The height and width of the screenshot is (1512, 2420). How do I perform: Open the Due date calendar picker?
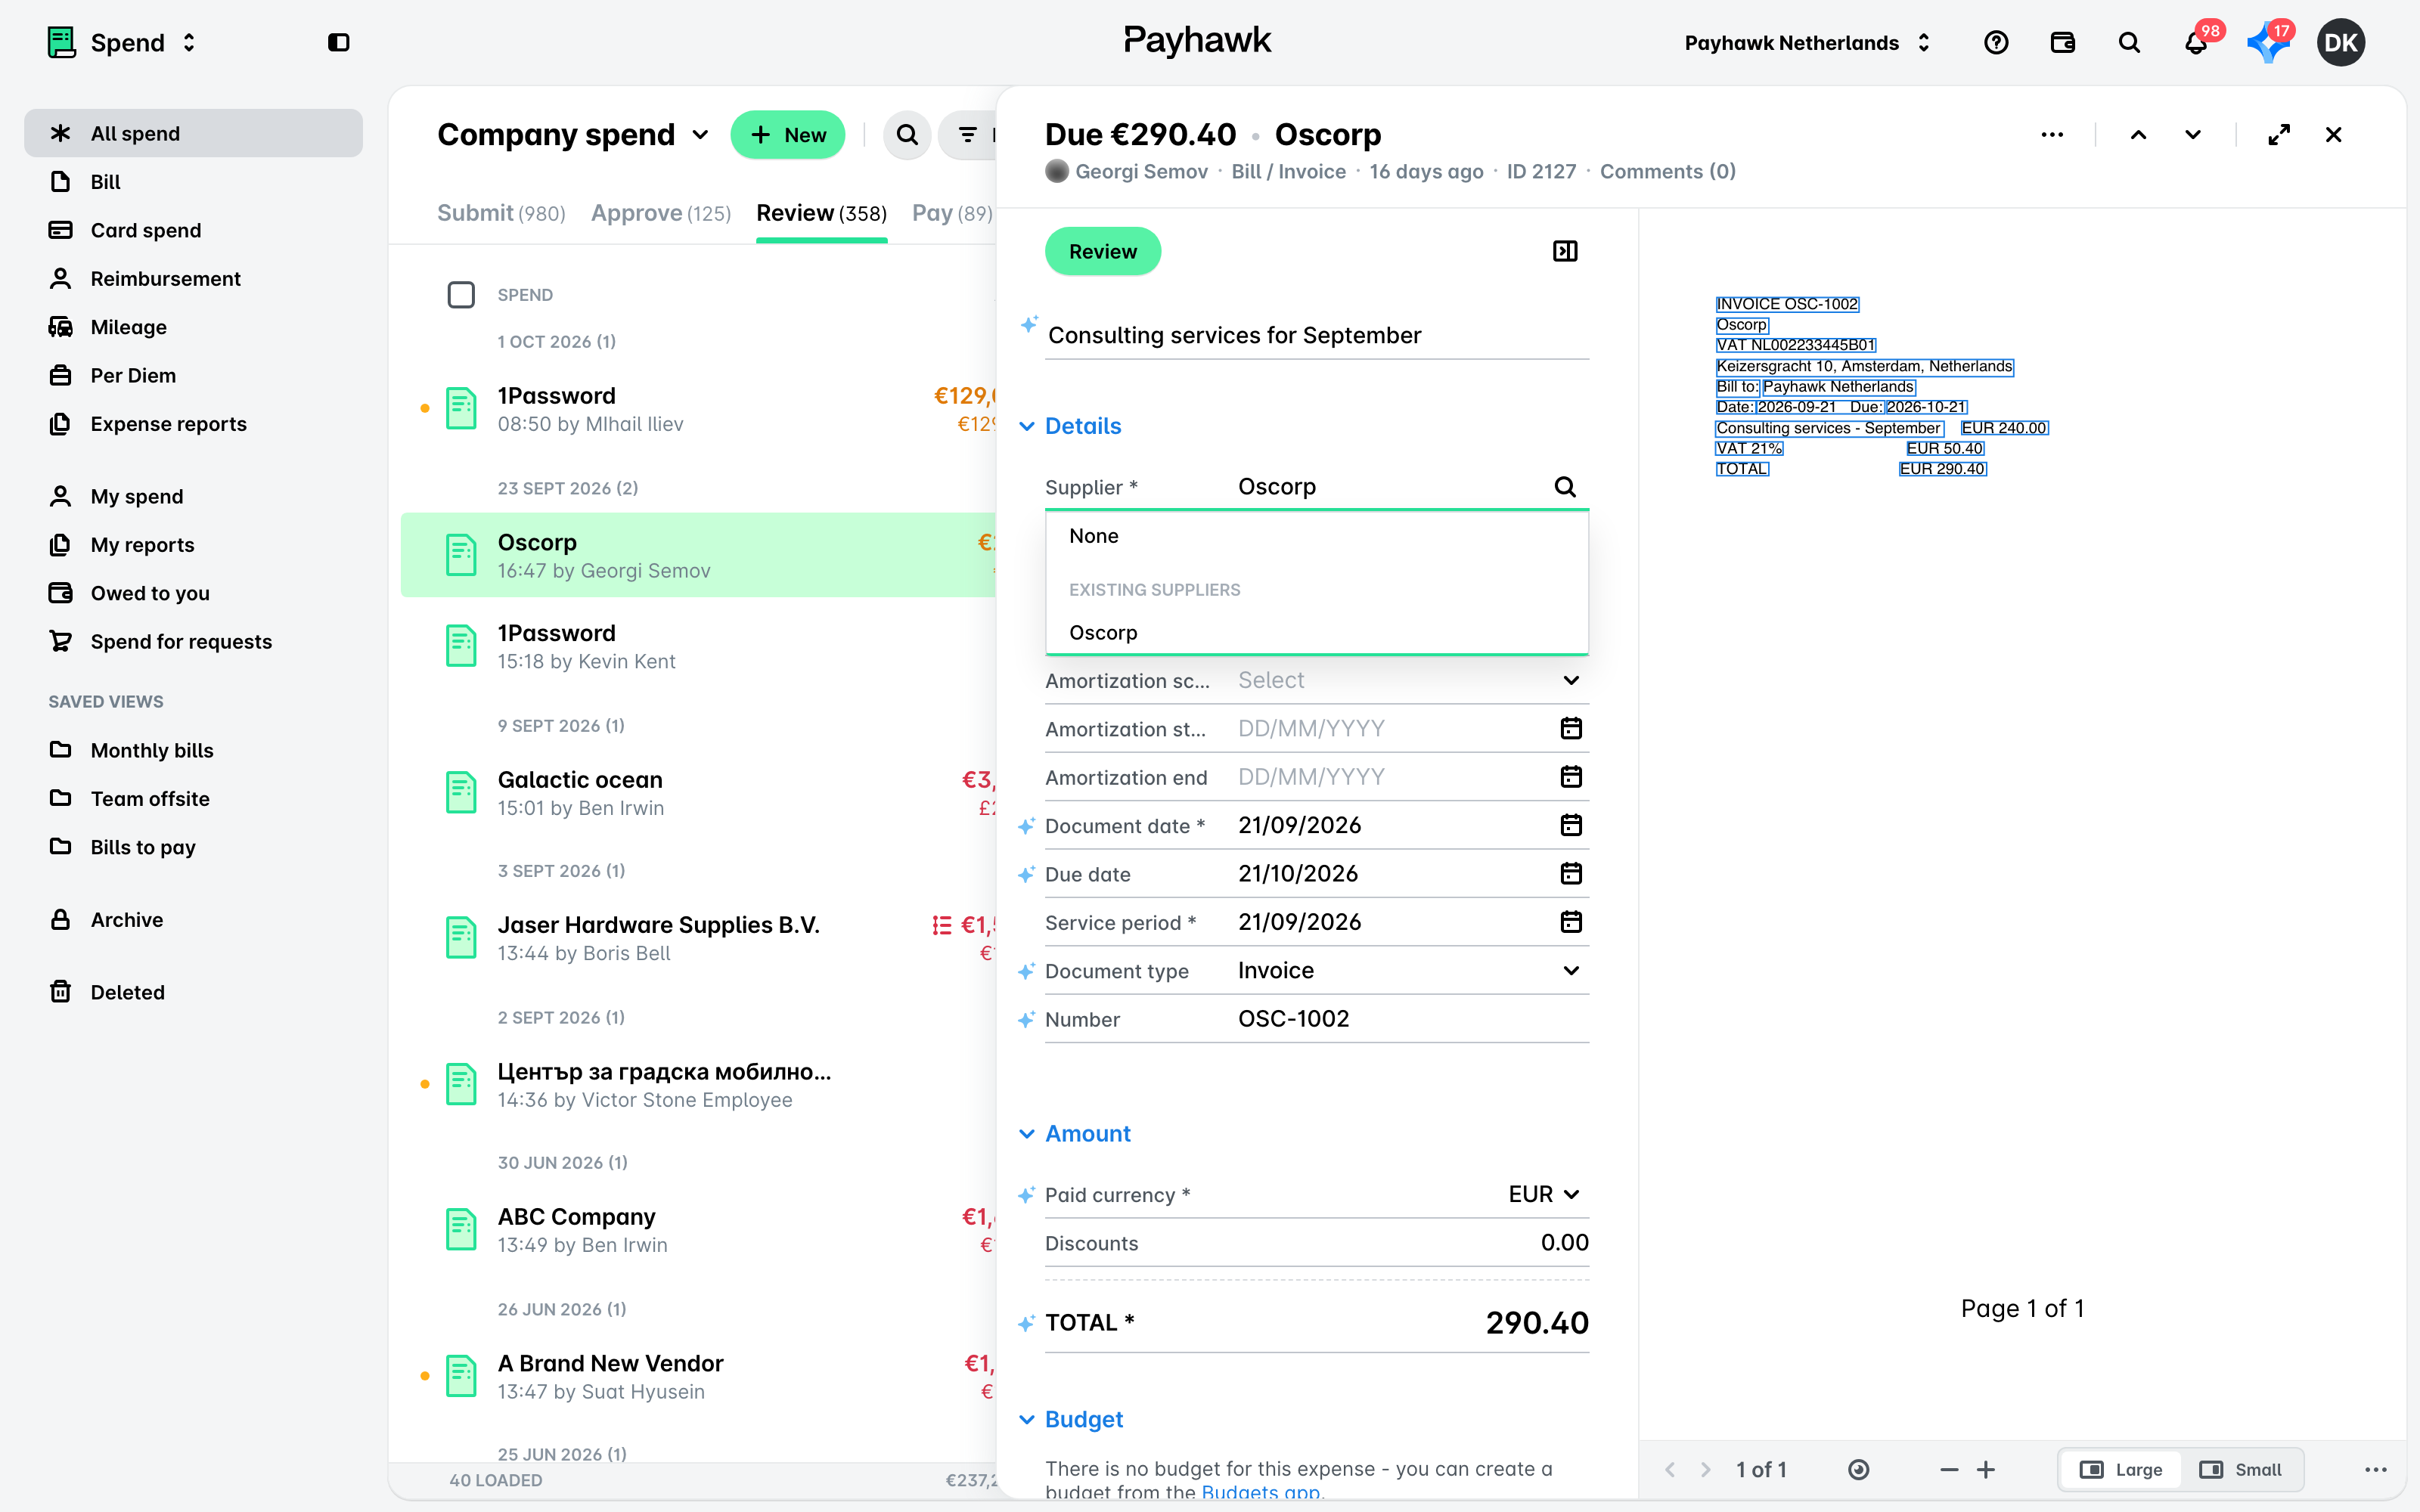coord(1571,874)
